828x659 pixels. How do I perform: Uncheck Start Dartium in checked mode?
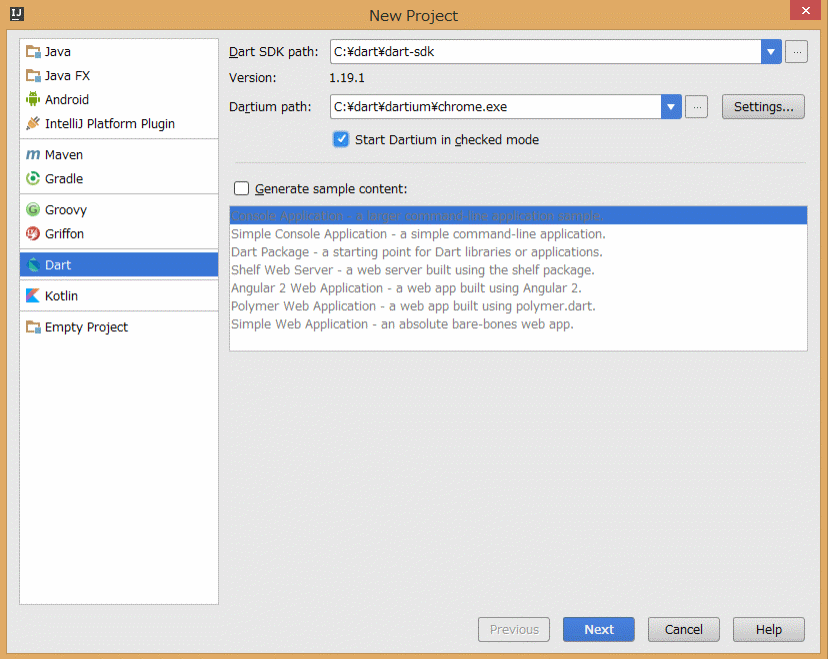(x=341, y=140)
